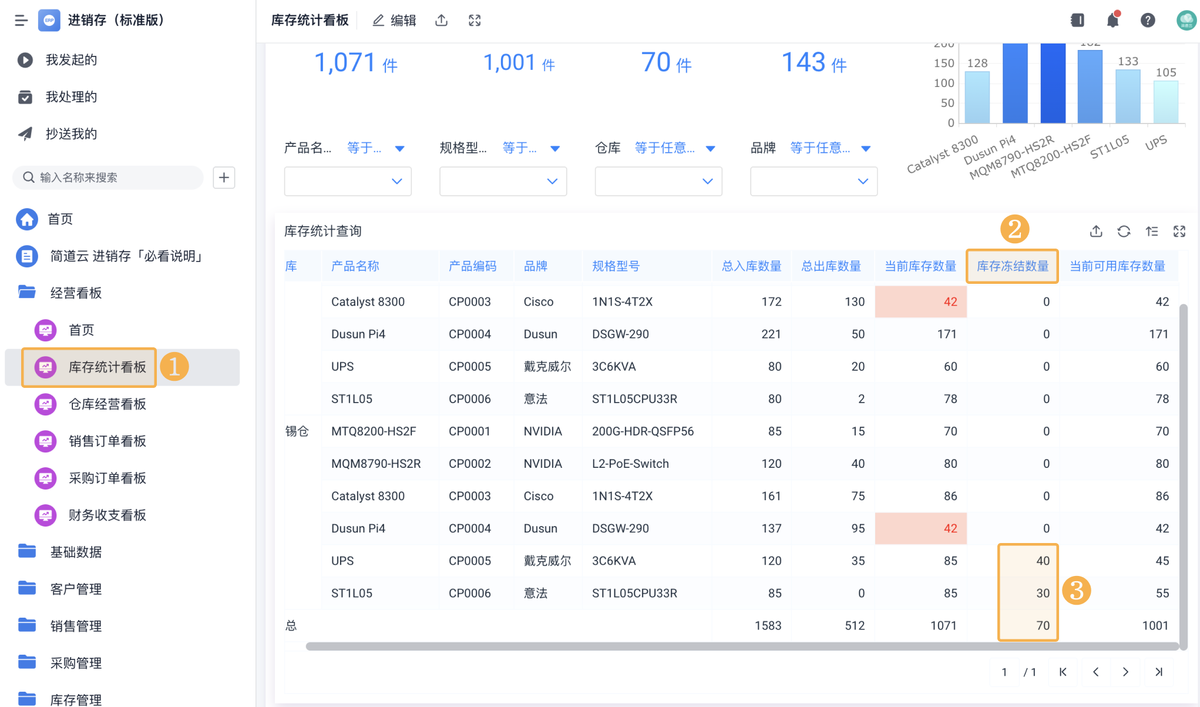Click the export icon next to 编辑
This screenshot has width=1200, height=707.
click(x=441, y=20)
